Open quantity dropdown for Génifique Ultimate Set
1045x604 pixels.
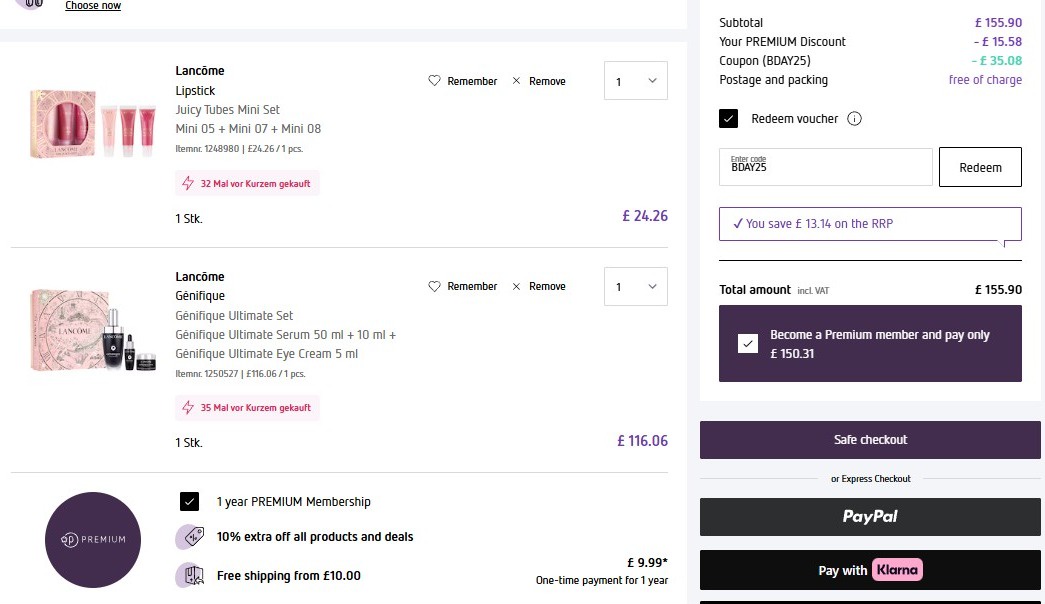[x=635, y=286]
